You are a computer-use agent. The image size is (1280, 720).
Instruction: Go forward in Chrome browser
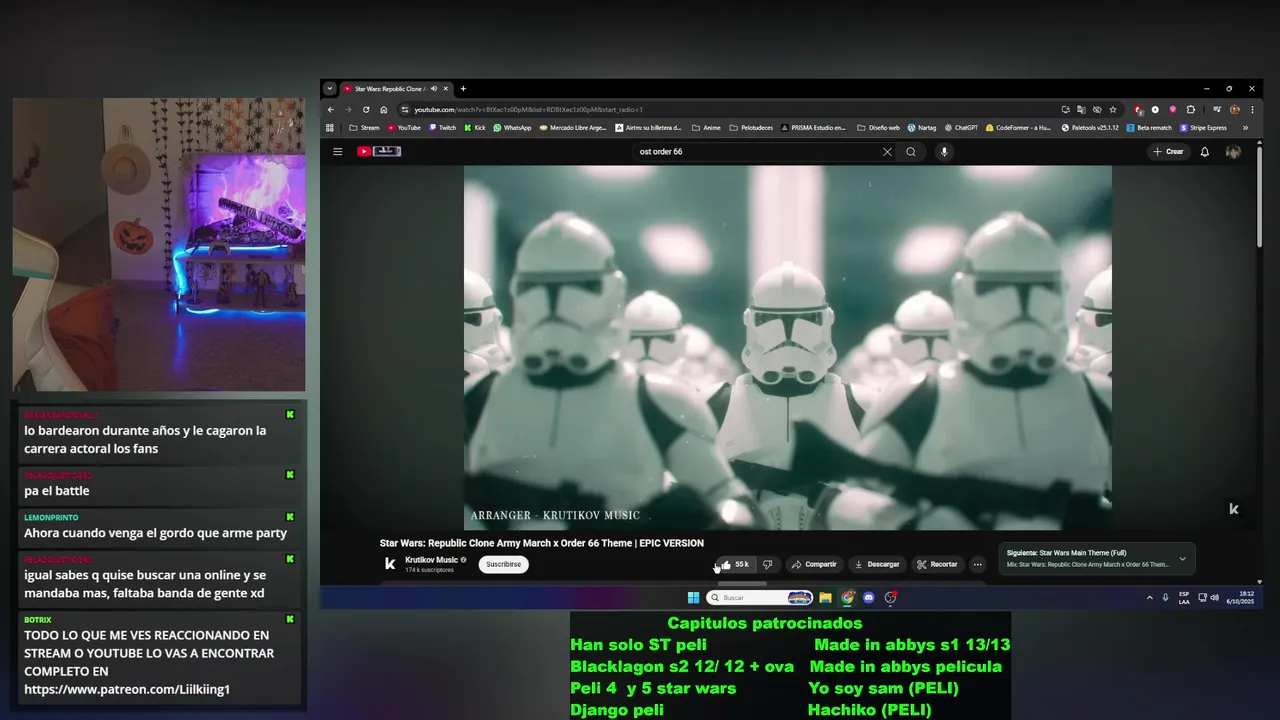point(348,110)
